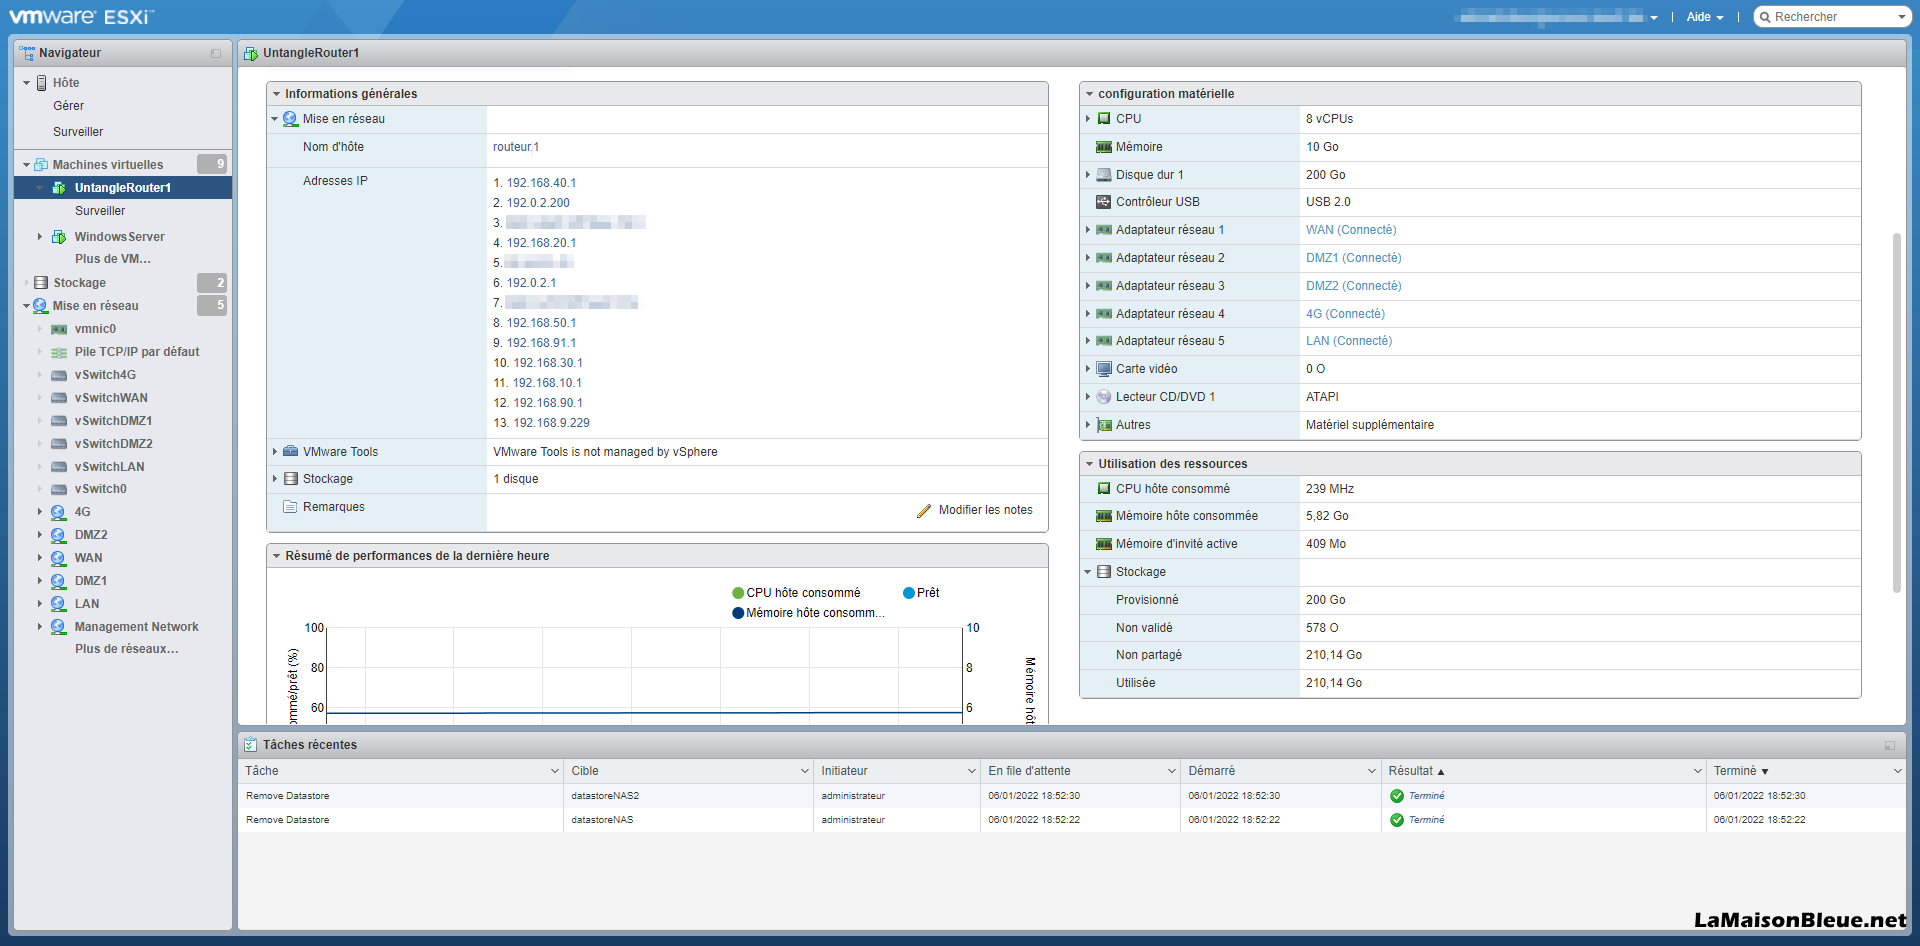Collapse the Utilisation des ressources section

1089,464
